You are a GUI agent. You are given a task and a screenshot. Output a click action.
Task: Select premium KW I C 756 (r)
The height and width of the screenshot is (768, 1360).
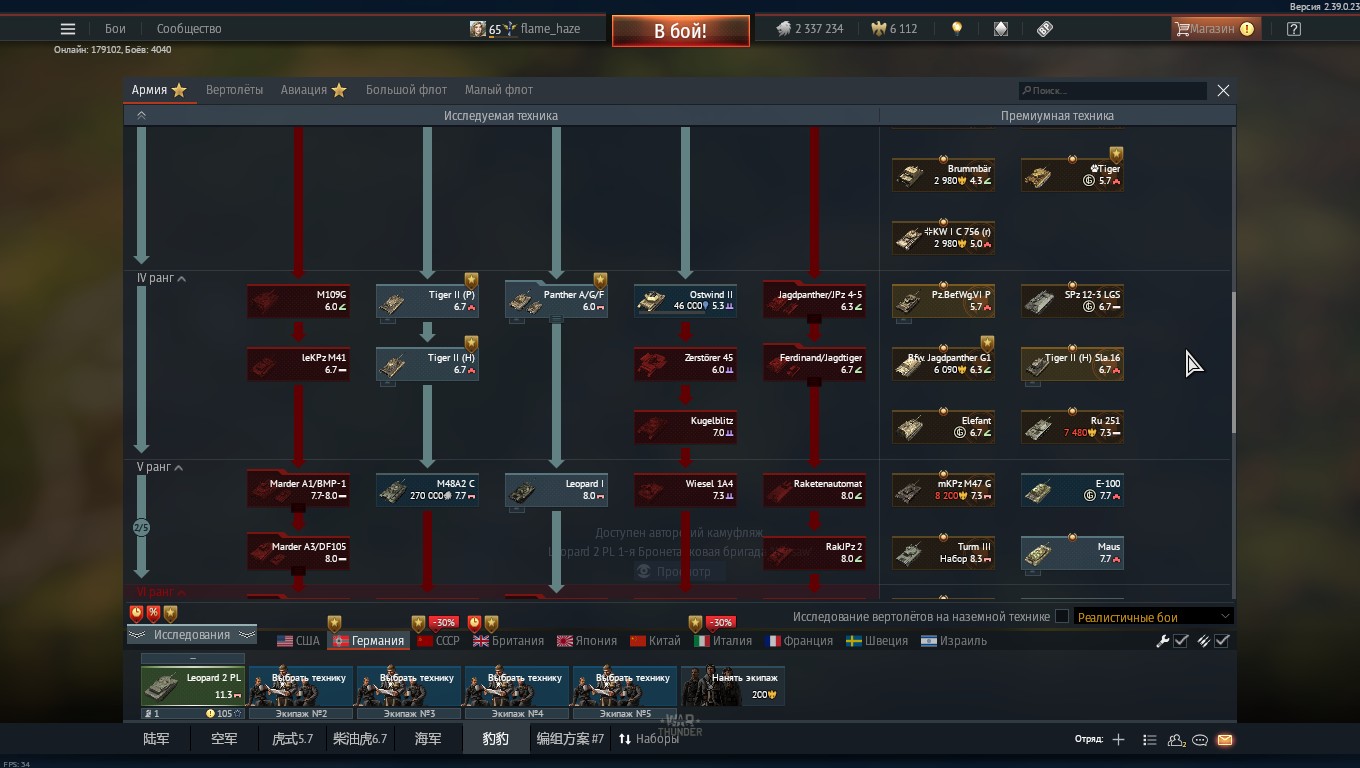pyautogui.click(x=943, y=238)
